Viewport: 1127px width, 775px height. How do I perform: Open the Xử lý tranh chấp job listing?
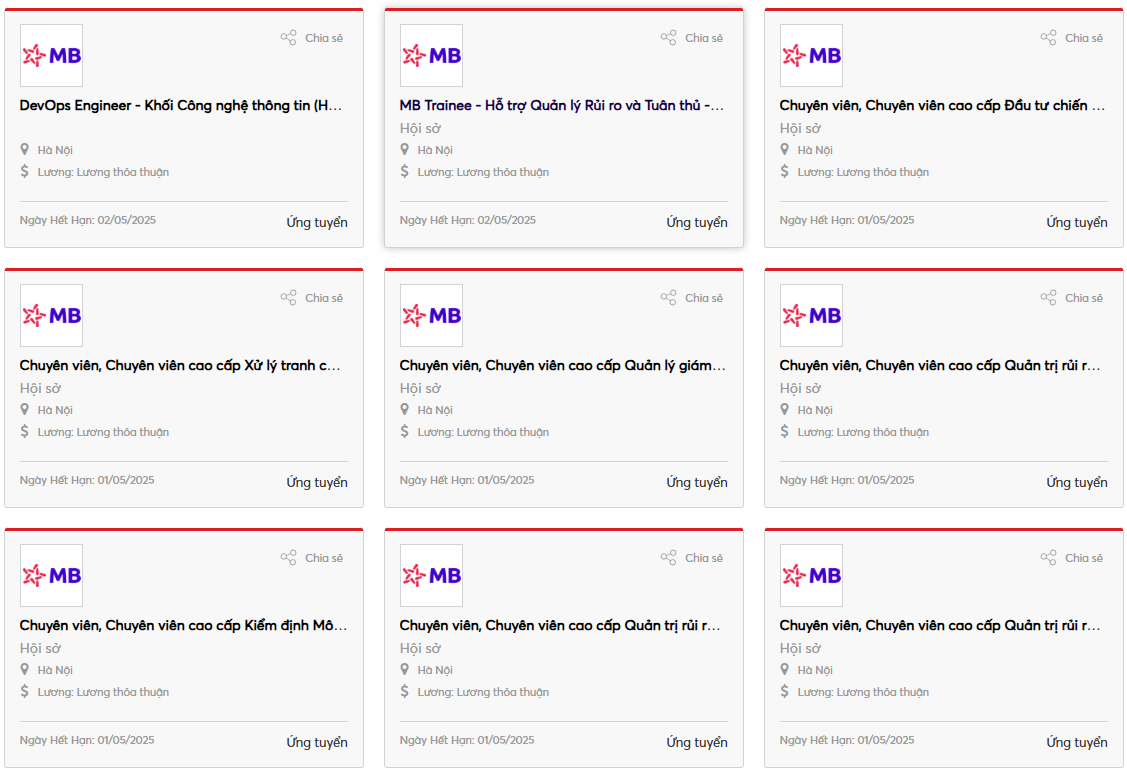(182, 365)
